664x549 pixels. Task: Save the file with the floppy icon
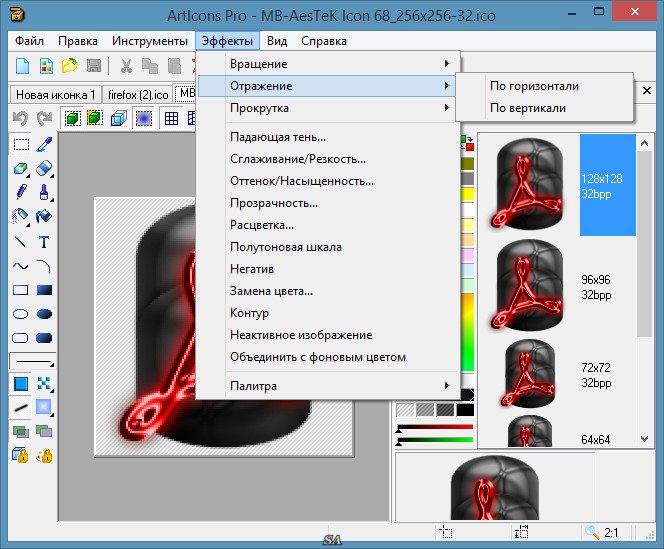[x=94, y=66]
